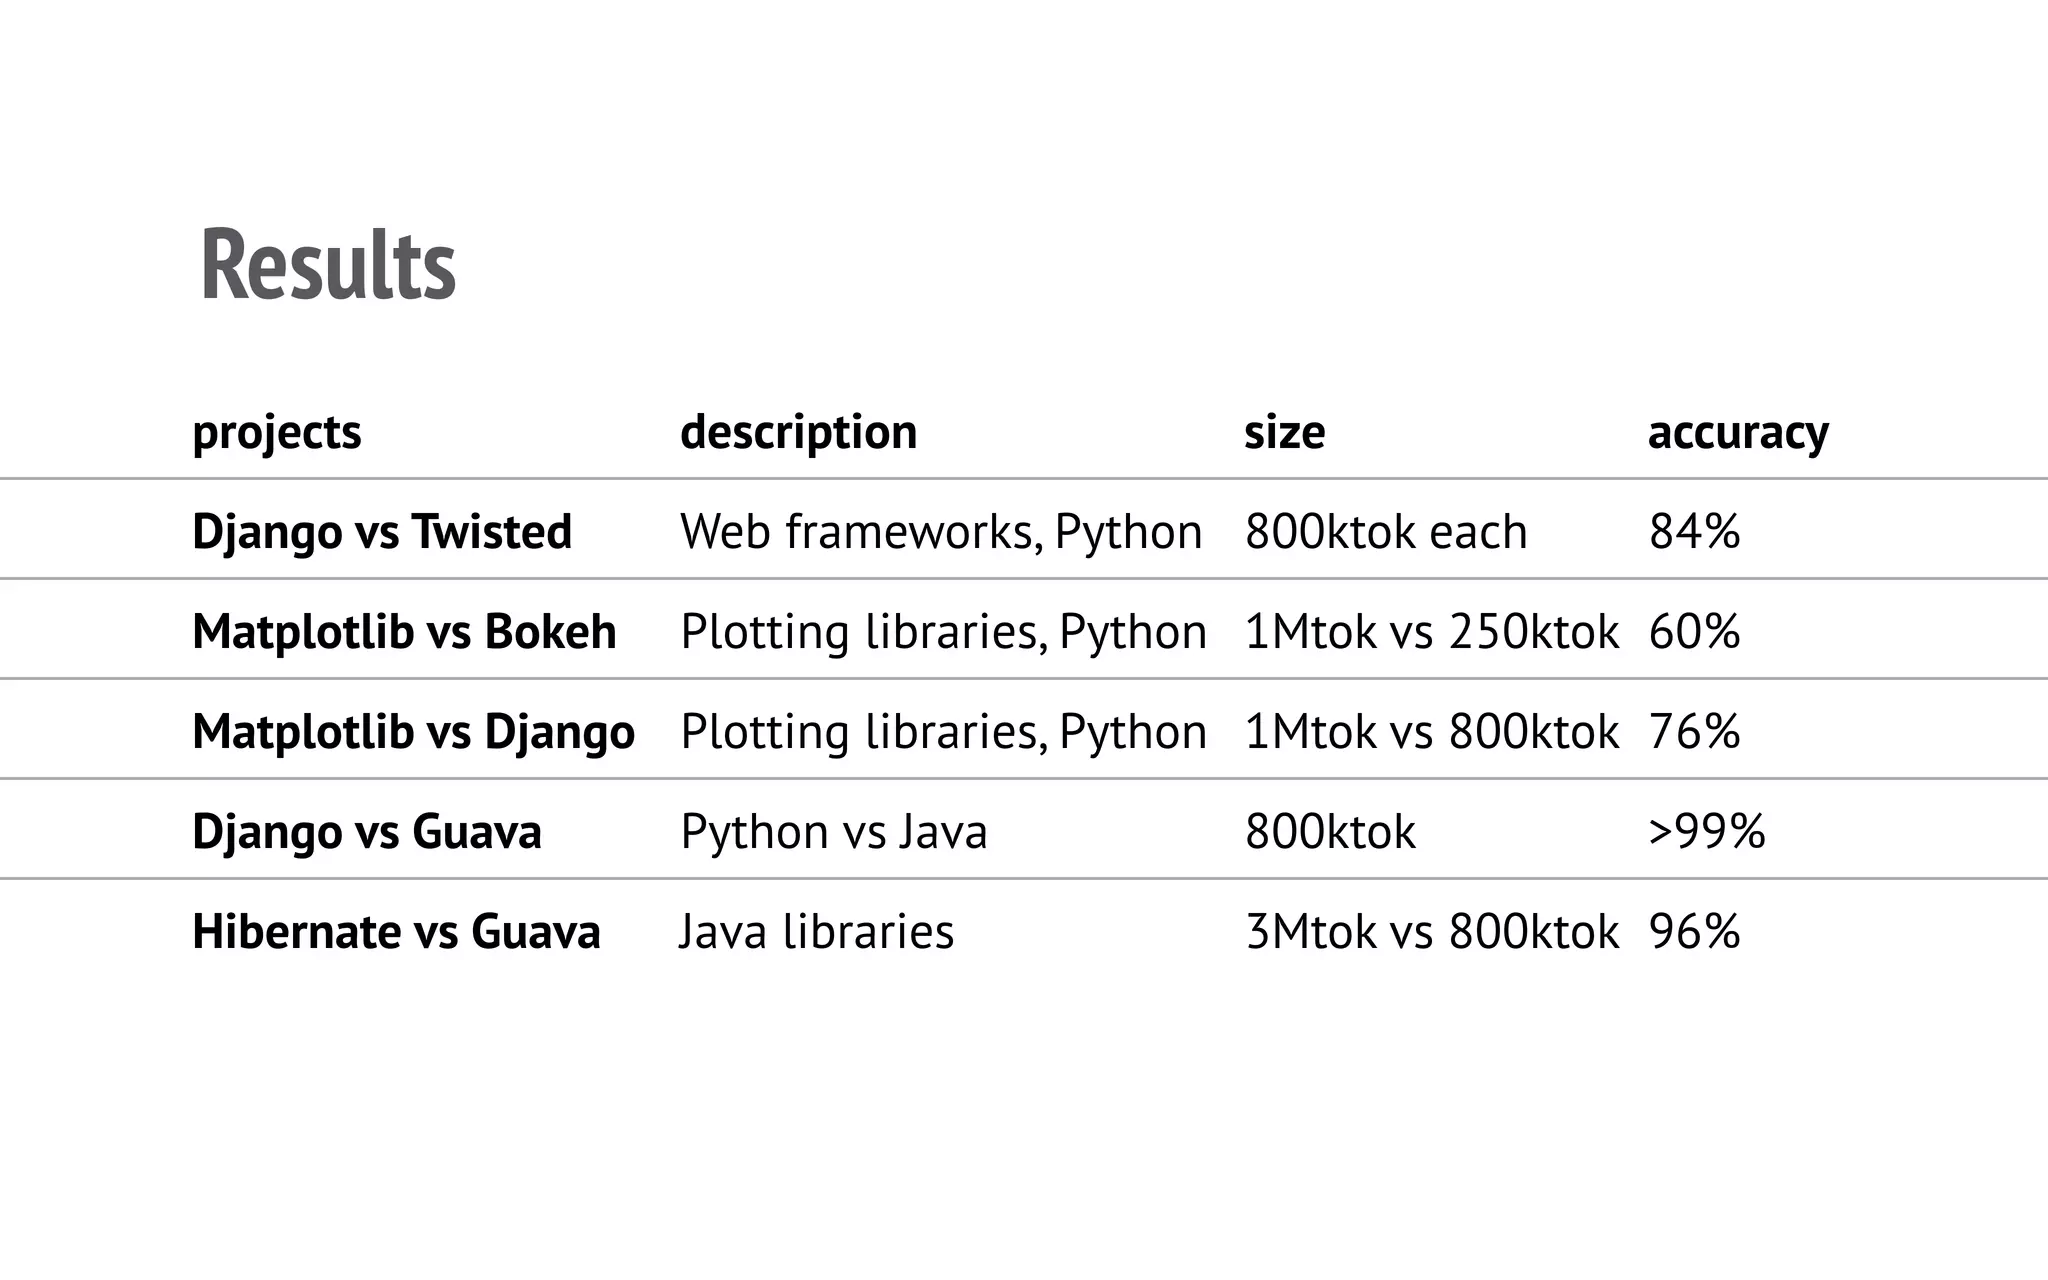
Task: Click the Matplotlib vs Bokeh row label
Action: [x=404, y=631]
